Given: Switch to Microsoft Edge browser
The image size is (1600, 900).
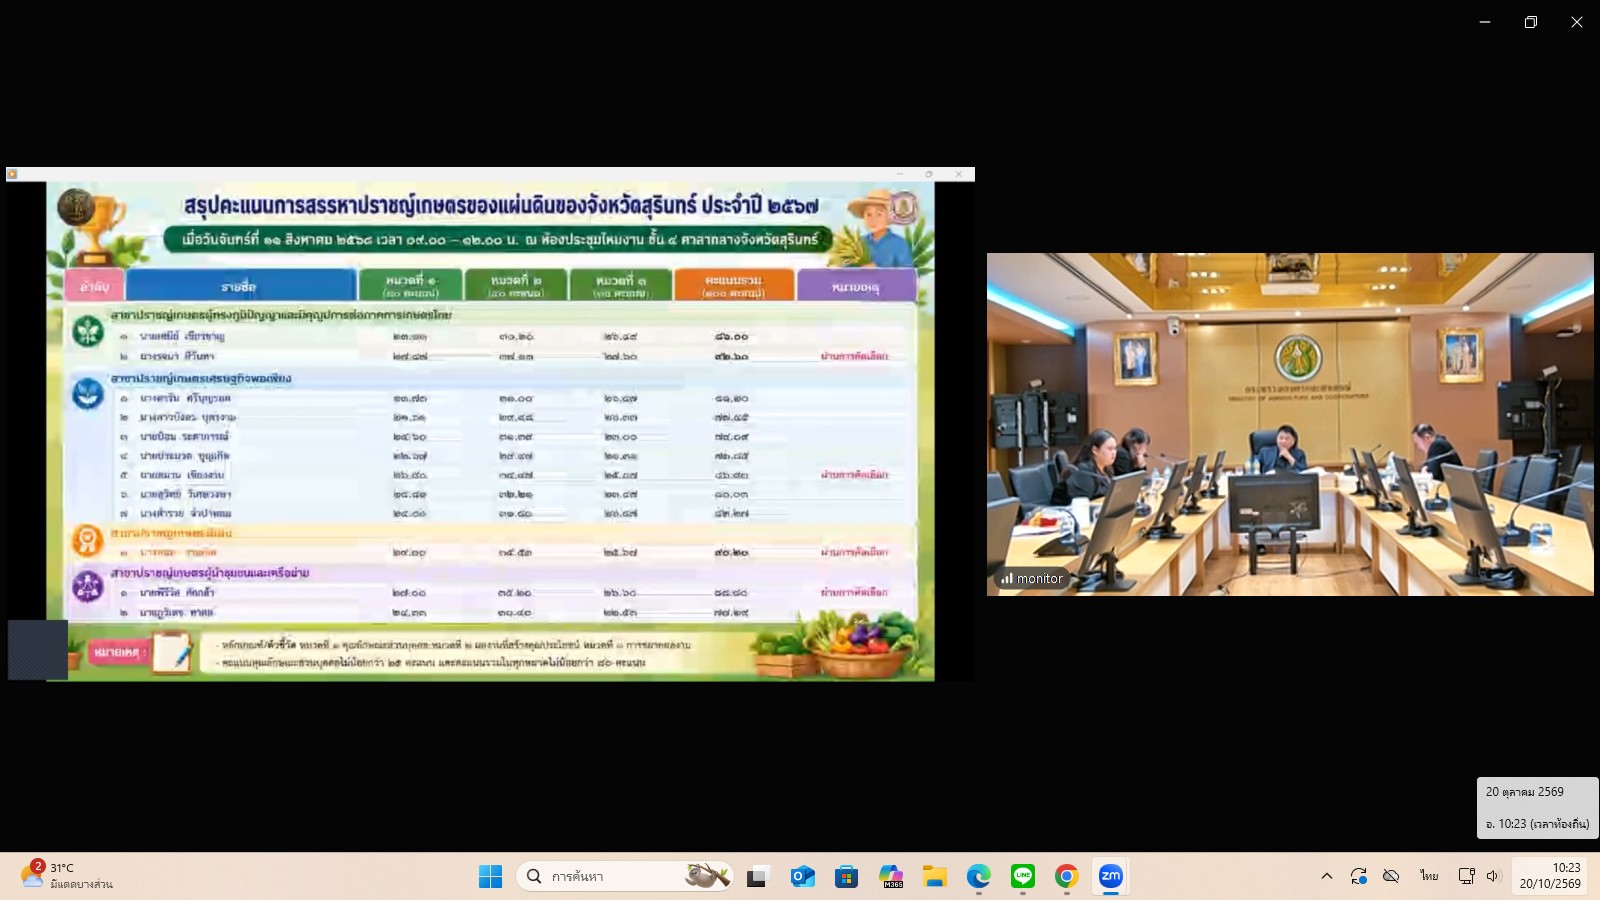Looking at the screenshot, I should tap(979, 877).
